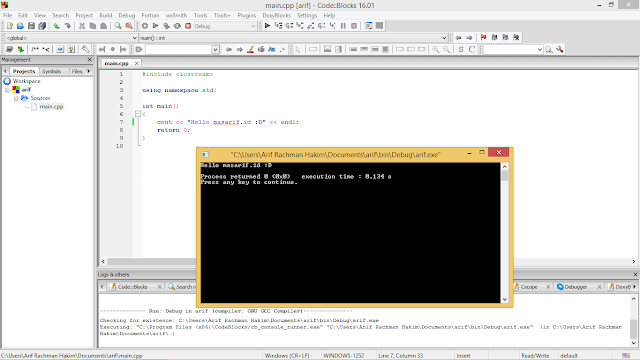Abort the build with red stop icon
640x360 pixels.
click(x=188, y=26)
